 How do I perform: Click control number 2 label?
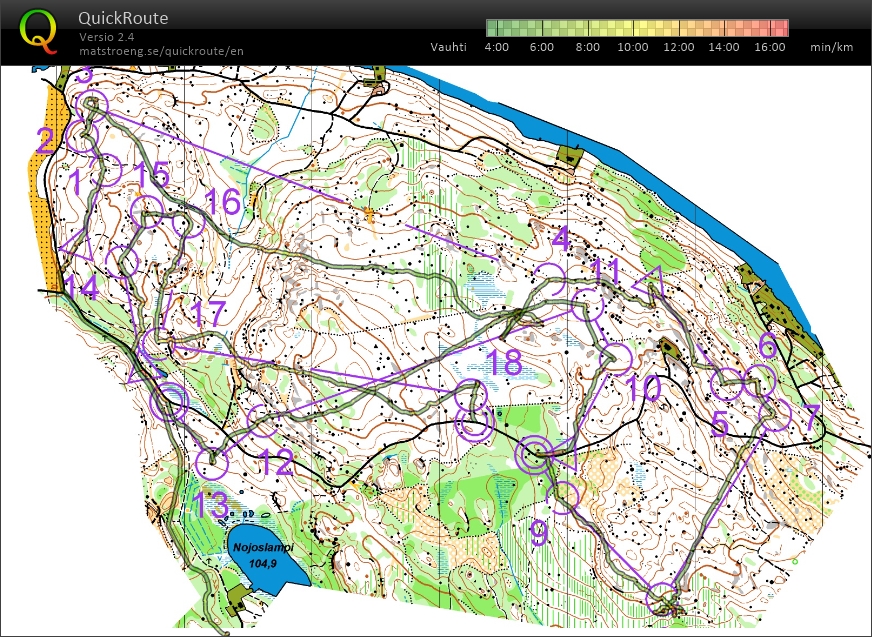(45, 141)
